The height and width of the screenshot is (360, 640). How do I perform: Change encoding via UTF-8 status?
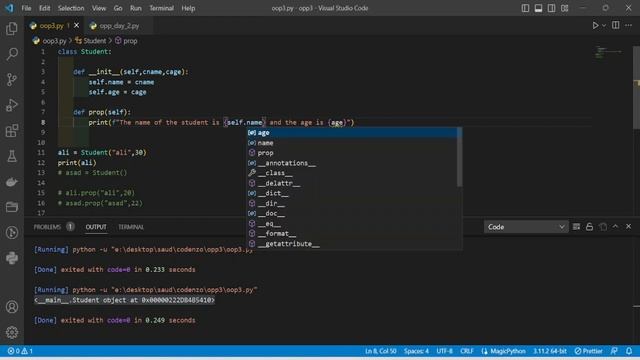point(444,351)
